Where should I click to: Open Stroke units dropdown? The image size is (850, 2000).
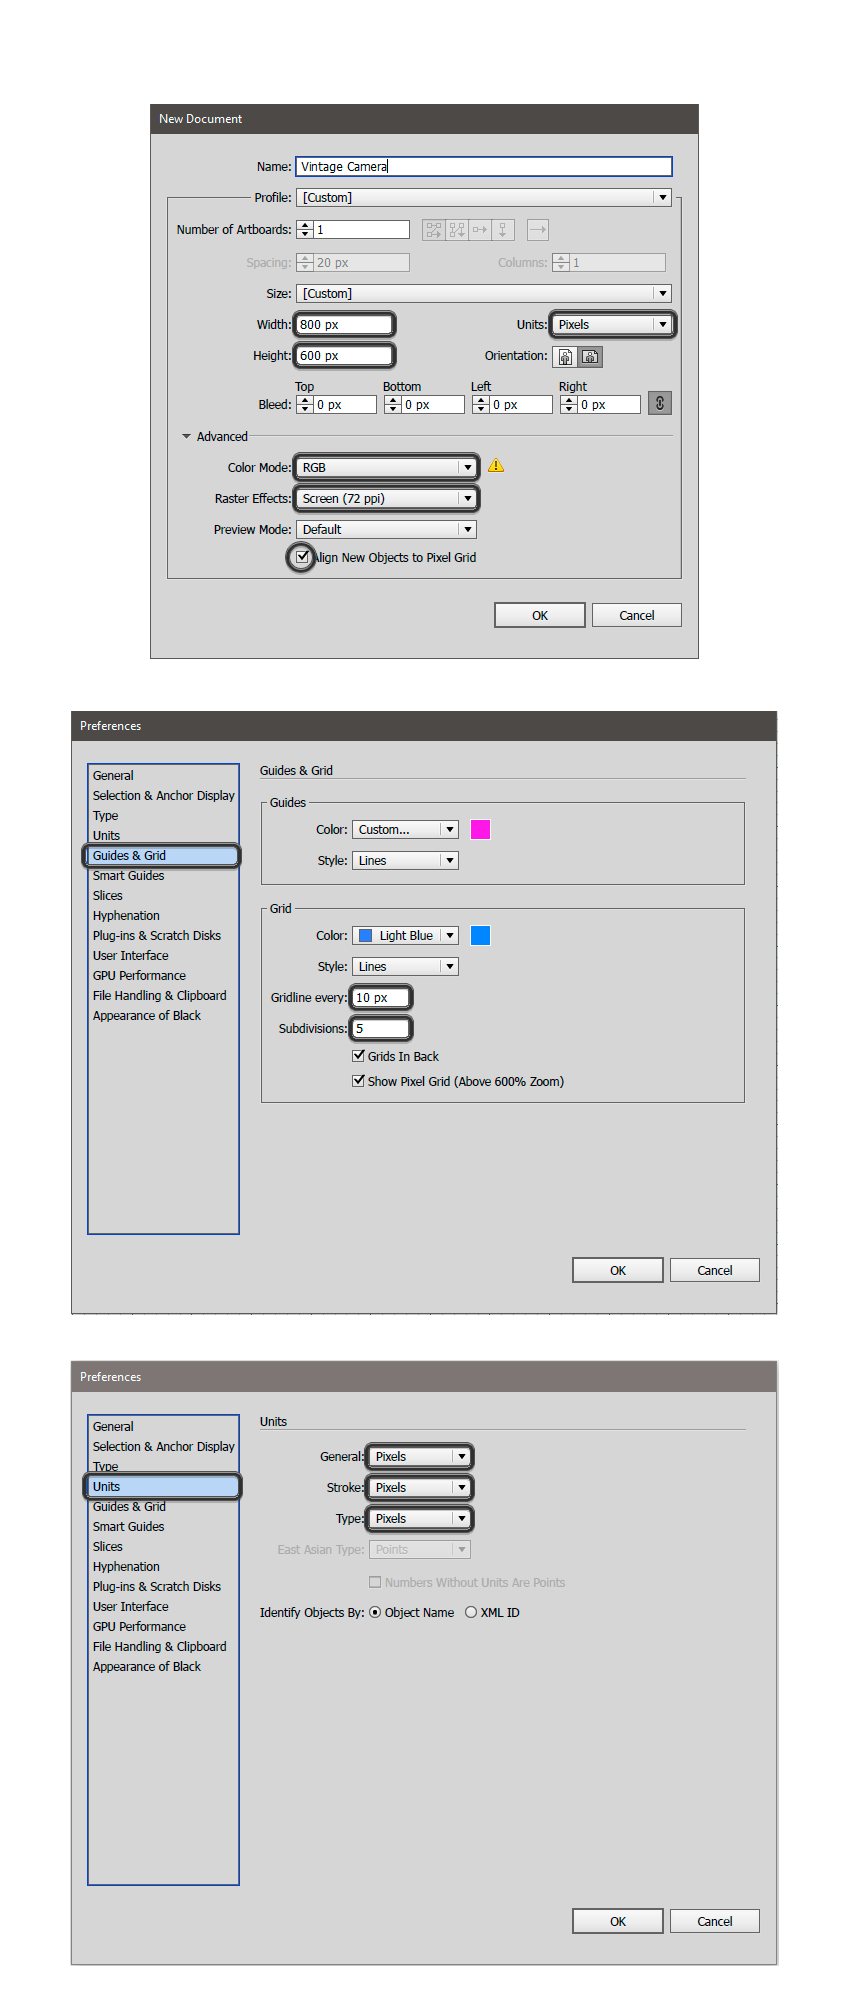[x=419, y=1487]
